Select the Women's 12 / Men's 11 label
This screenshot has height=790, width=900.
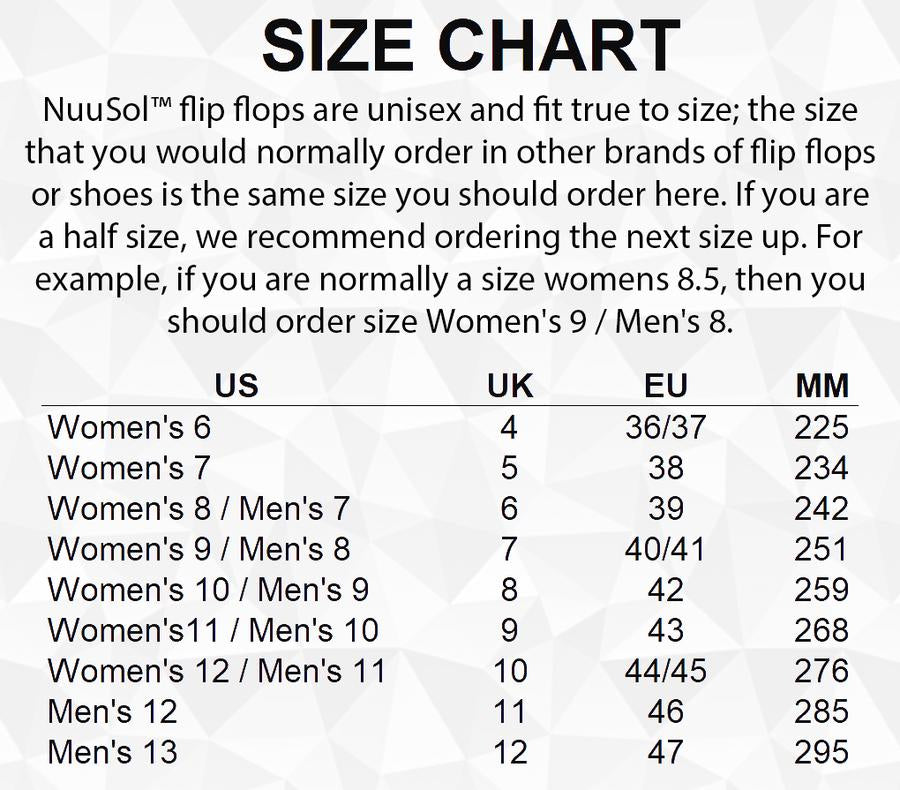[x=216, y=671]
